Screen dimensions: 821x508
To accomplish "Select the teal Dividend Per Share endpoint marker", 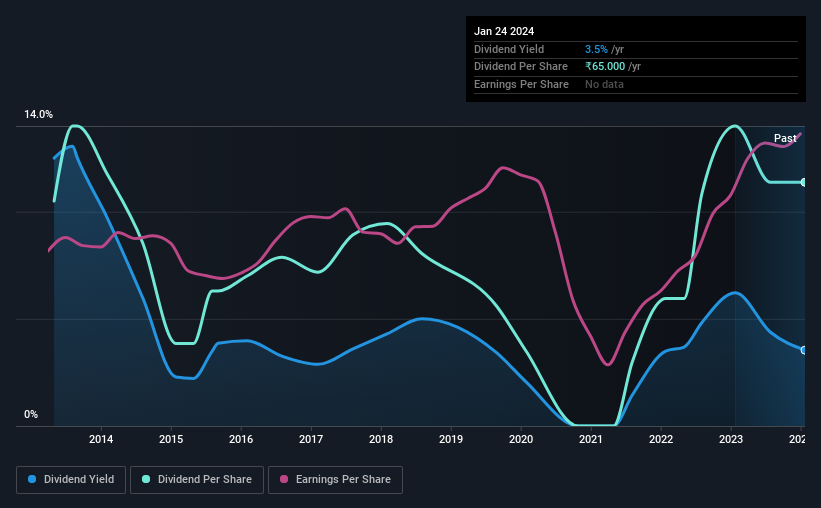I will pyautogui.click(x=804, y=182).
